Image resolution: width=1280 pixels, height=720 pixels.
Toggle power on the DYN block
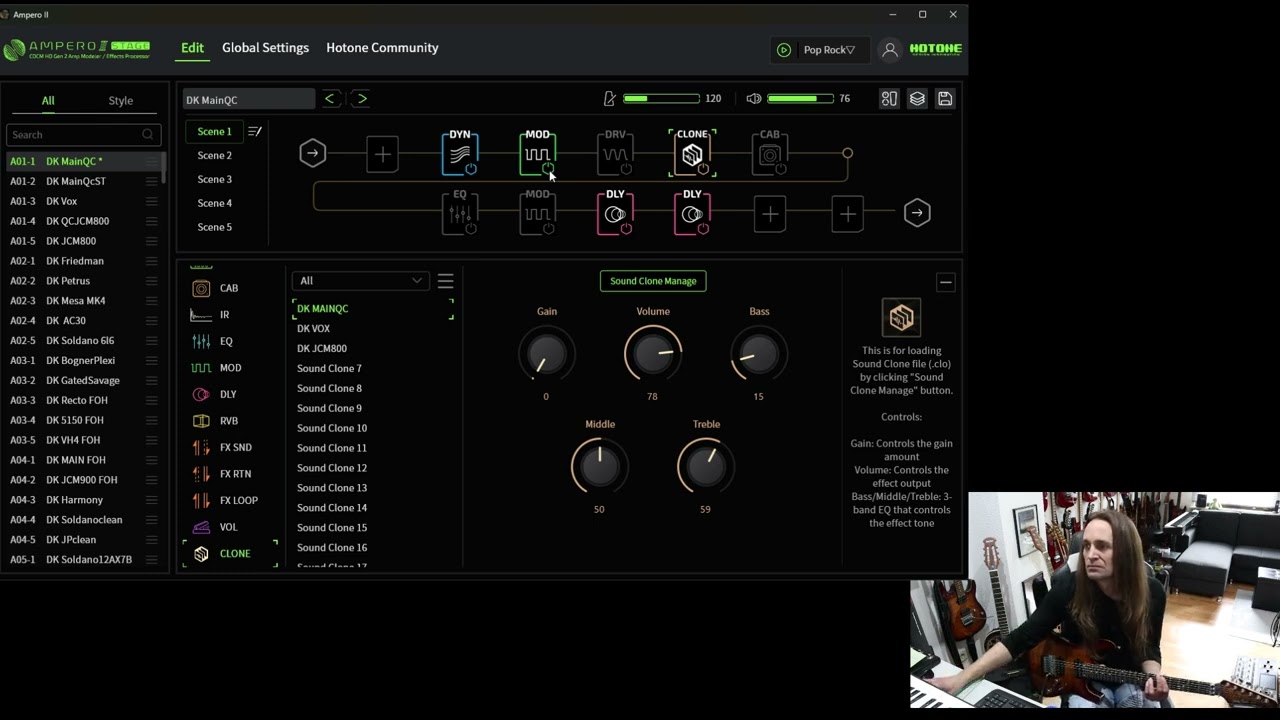(470, 169)
